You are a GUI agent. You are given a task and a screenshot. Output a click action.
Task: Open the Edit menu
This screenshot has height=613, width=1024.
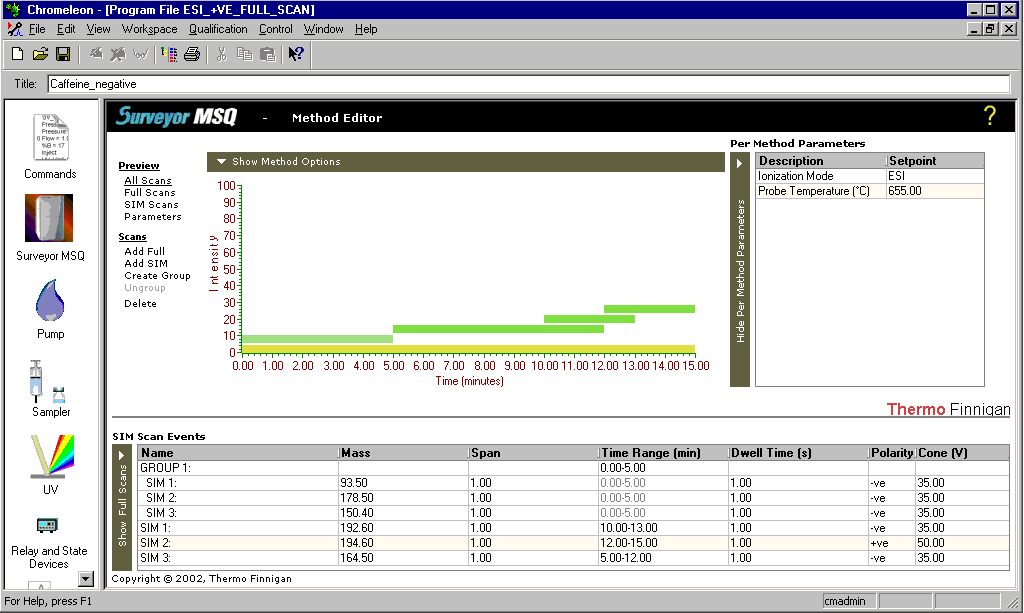click(66, 29)
